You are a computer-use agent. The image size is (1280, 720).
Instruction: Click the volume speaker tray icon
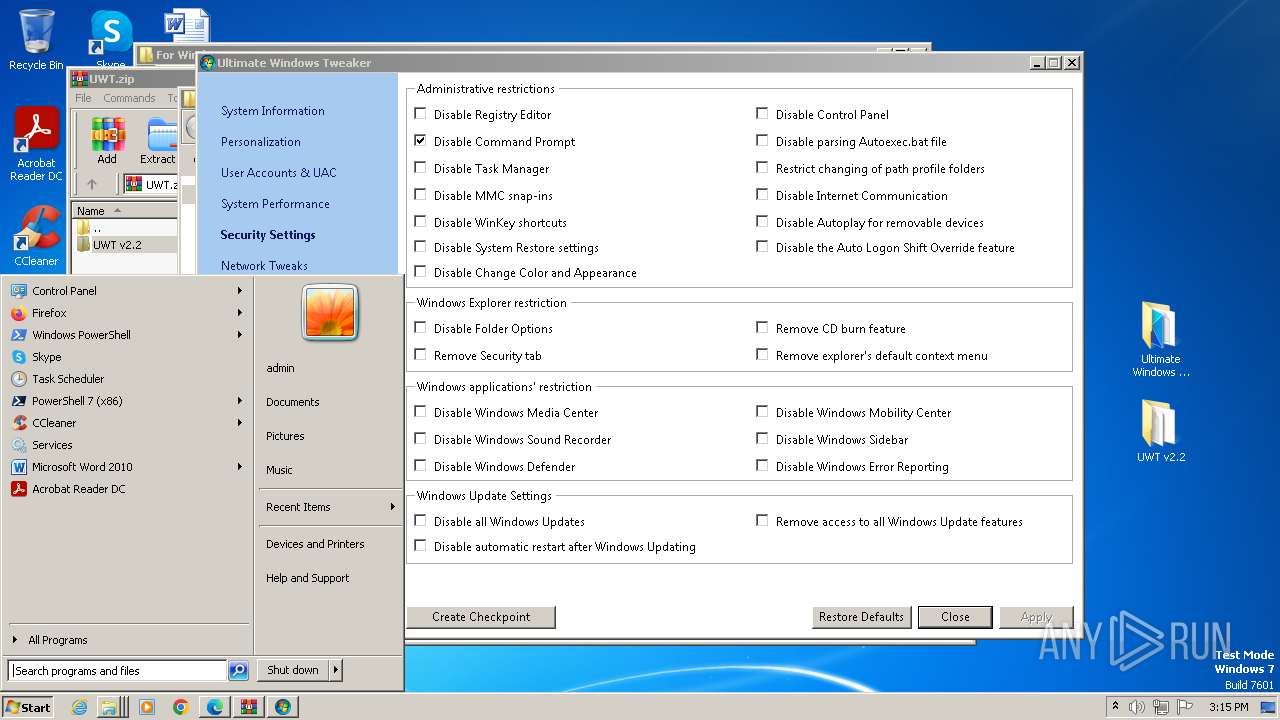(x=1136, y=707)
